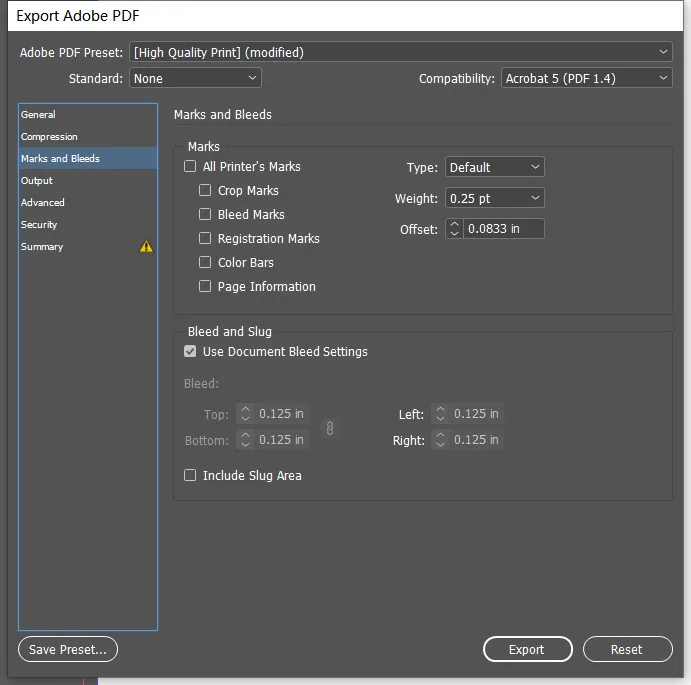Click the Top bleed stepper arrows
Image resolution: width=691 pixels, height=685 pixels.
tap(245, 414)
